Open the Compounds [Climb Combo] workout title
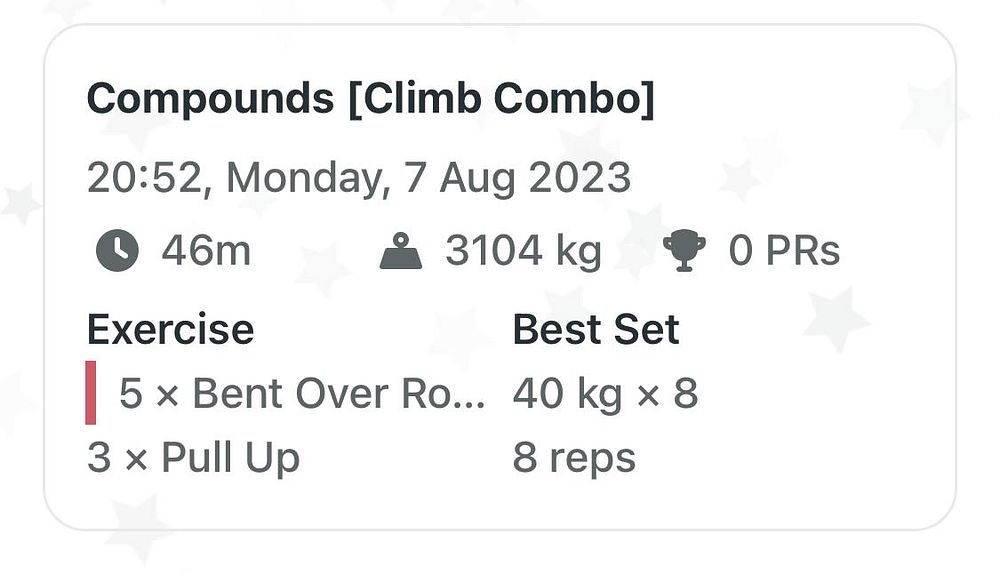Screen dimensions: 1000x573 tap(370, 100)
